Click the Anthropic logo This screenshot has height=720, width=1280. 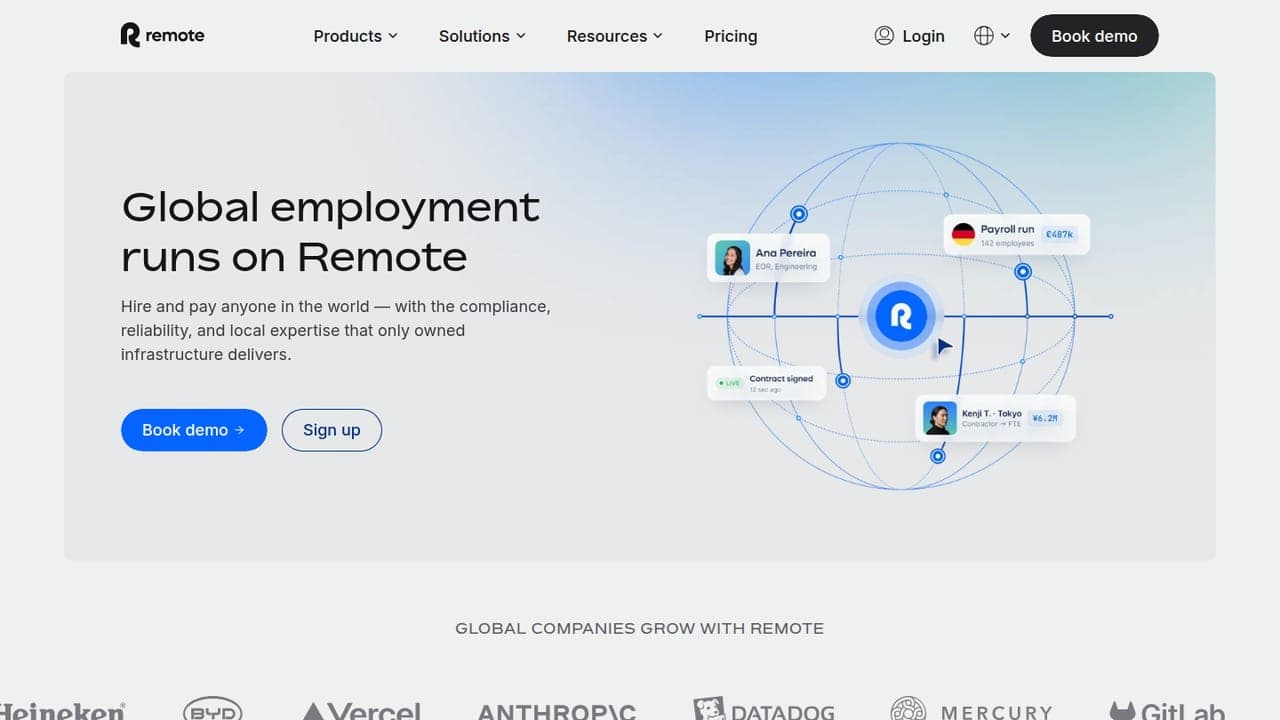pyautogui.click(x=557, y=712)
